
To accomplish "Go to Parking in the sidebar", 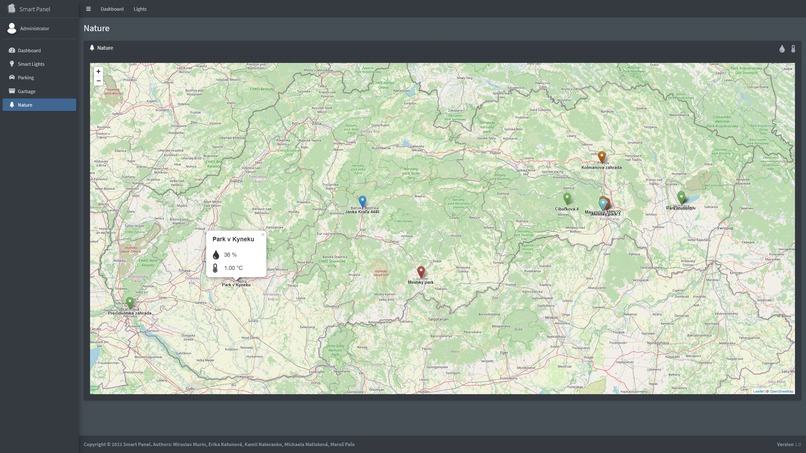I will pos(39,78).
